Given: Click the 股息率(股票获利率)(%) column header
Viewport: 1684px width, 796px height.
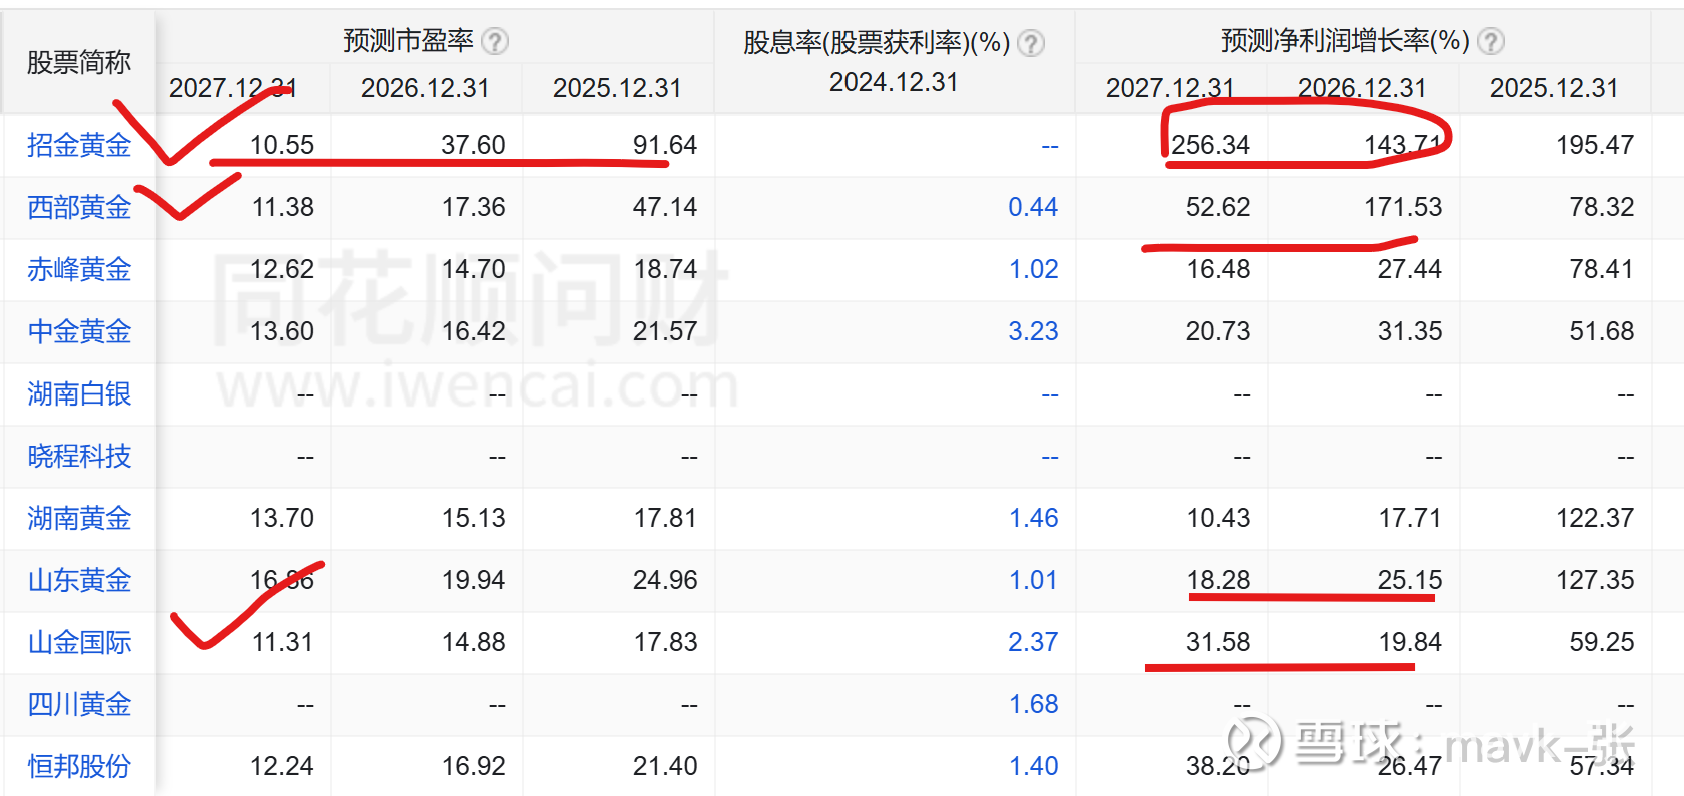Looking at the screenshot, I should (x=876, y=43).
